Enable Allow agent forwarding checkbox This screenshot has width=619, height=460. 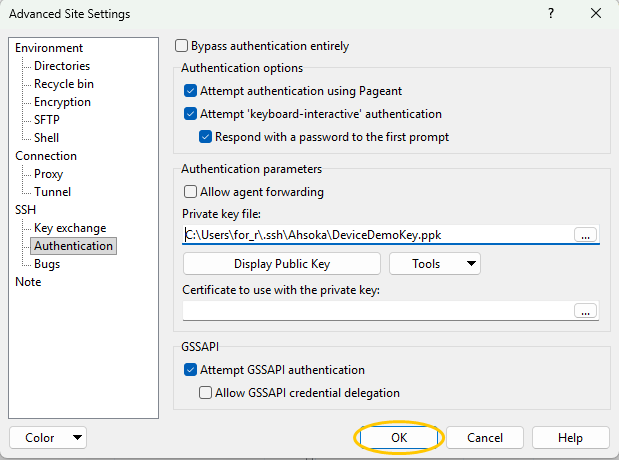click(x=190, y=192)
